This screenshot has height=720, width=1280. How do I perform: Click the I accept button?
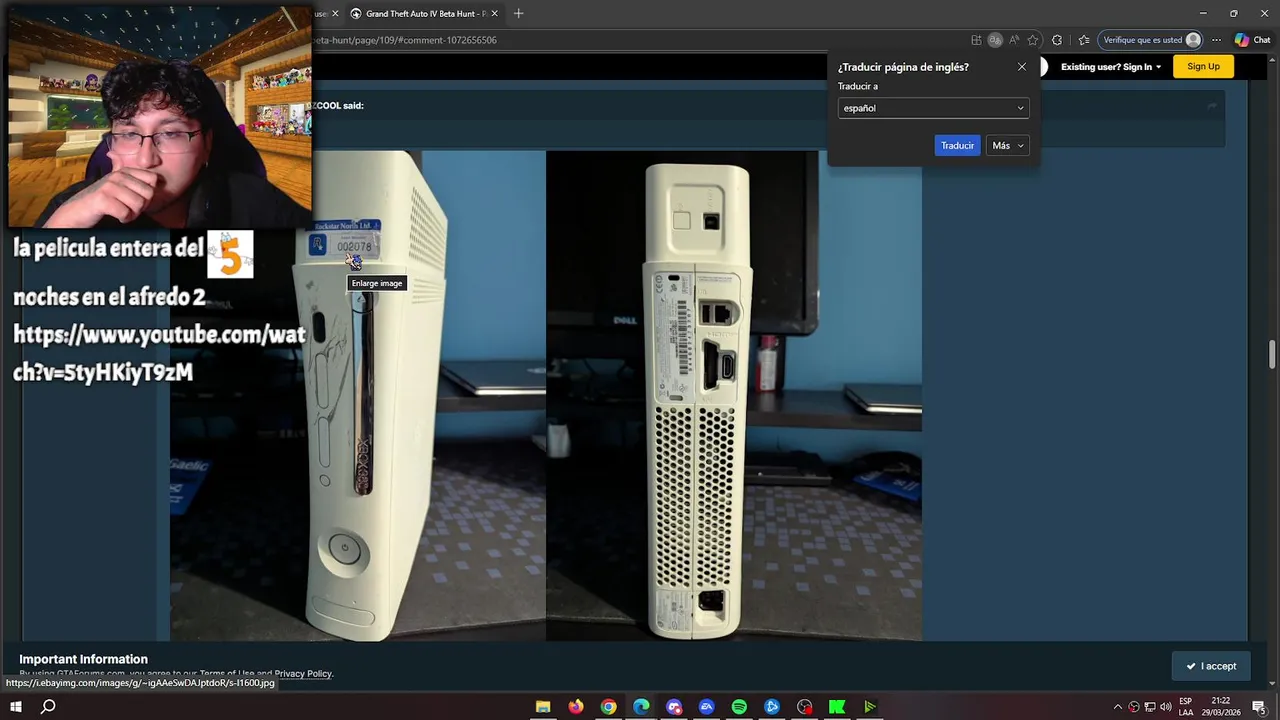(x=1211, y=666)
